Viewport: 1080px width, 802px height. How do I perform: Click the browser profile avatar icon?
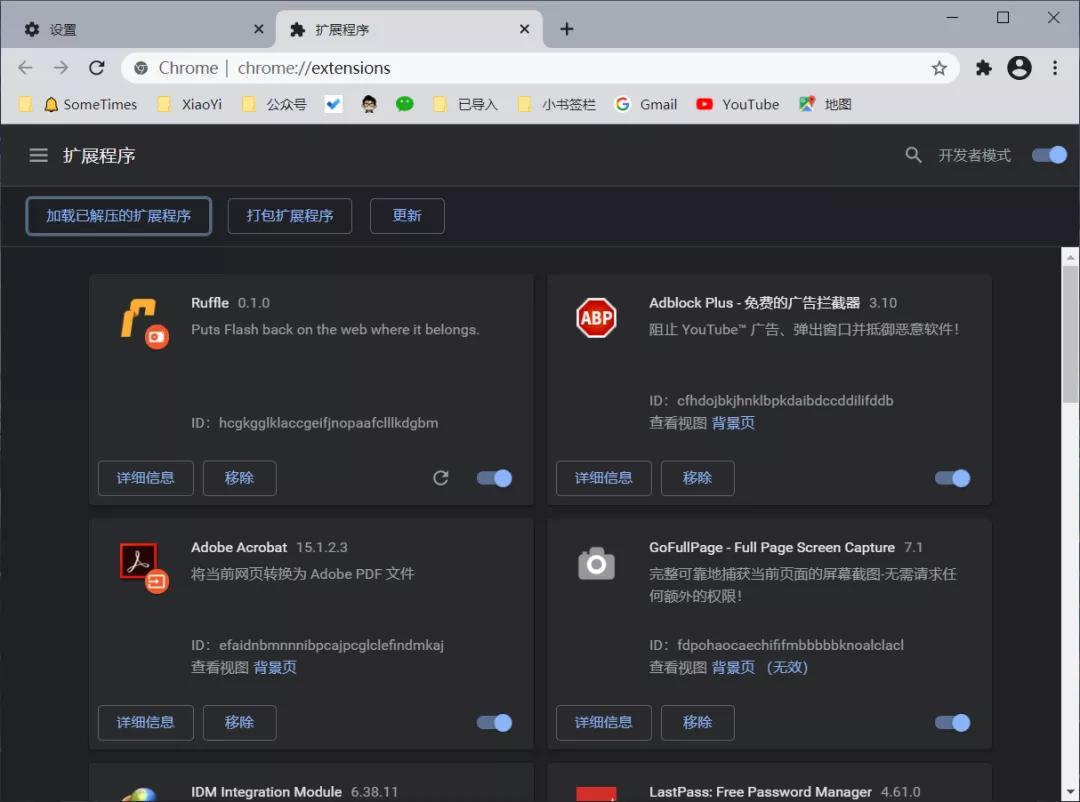1019,67
